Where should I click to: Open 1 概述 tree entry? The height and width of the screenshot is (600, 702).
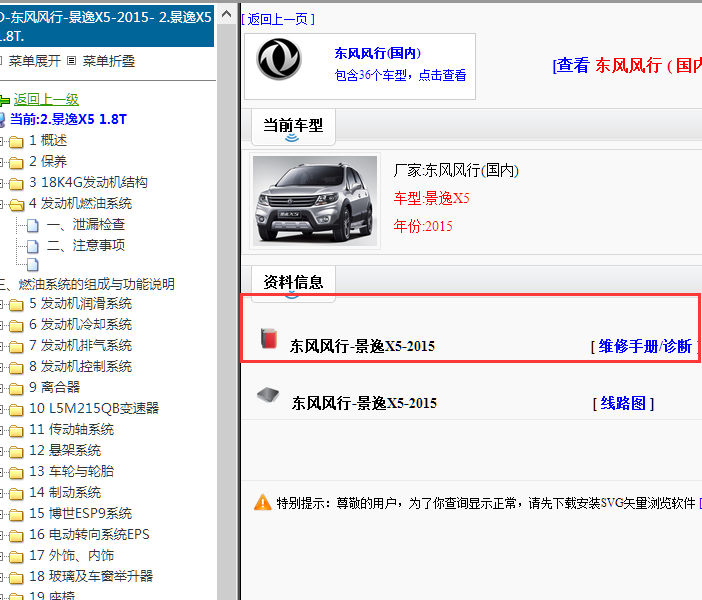(x=48, y=140)
